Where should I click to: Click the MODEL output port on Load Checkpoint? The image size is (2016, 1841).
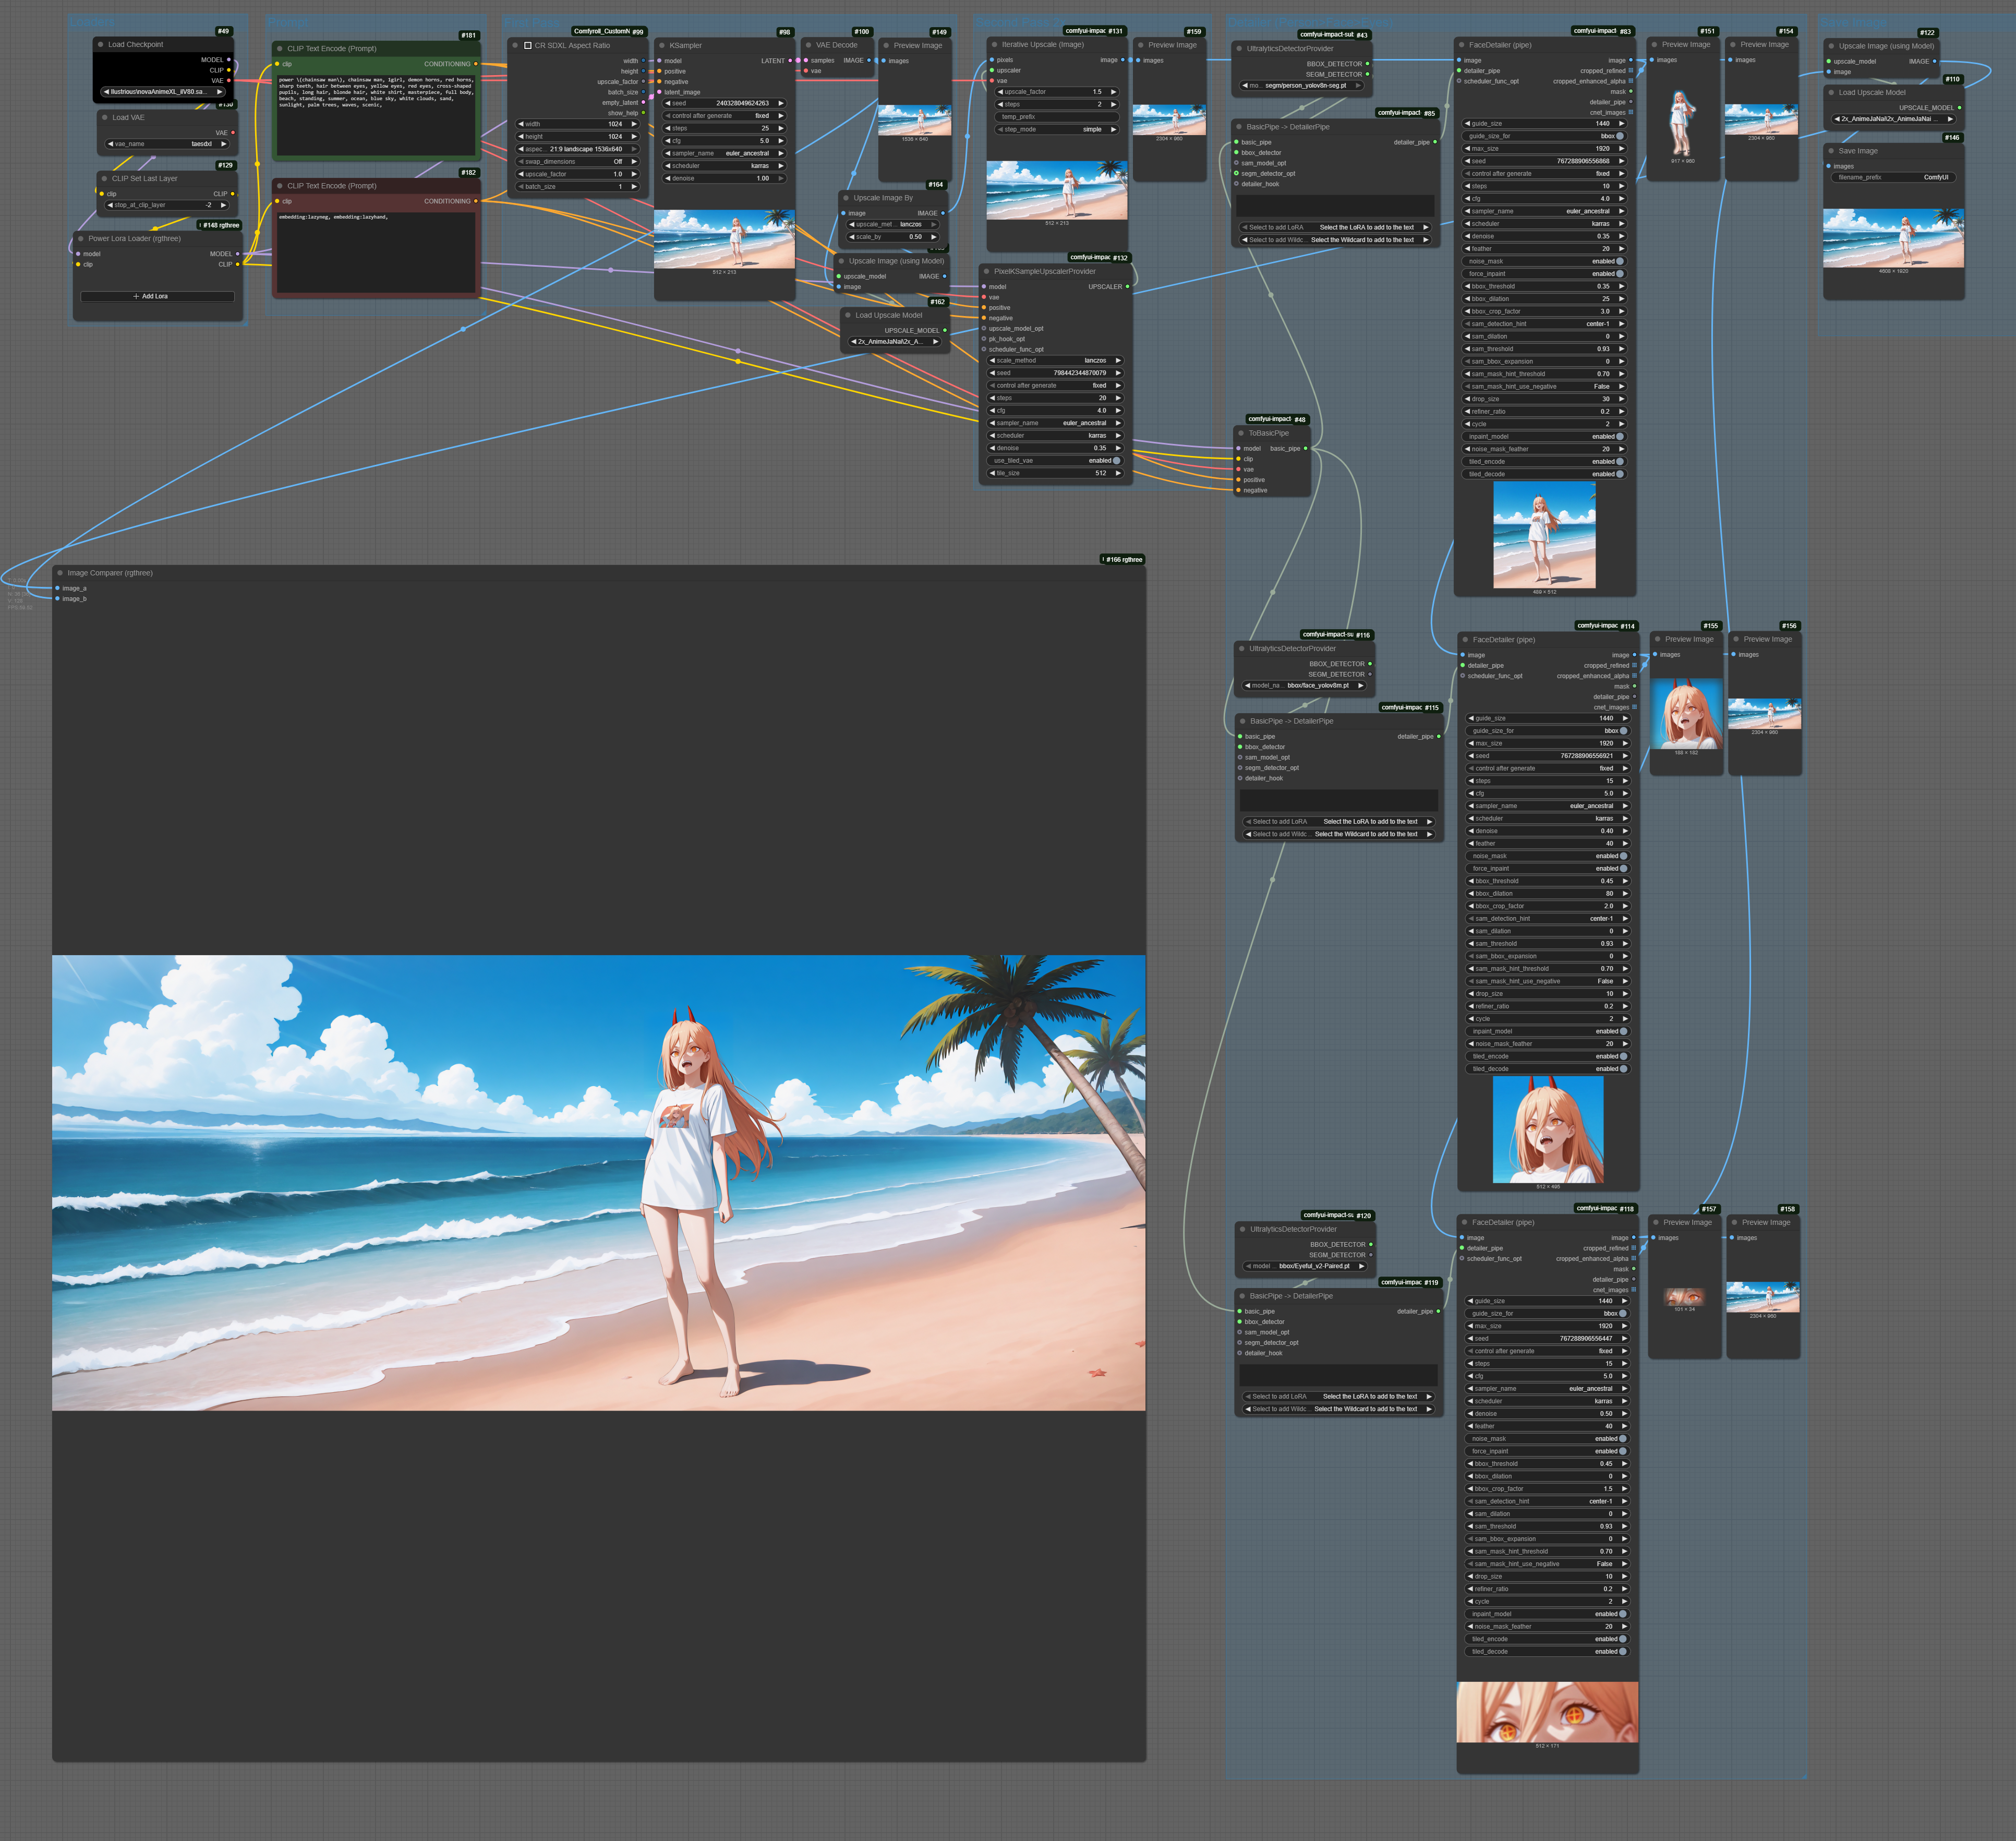[229, 60]
